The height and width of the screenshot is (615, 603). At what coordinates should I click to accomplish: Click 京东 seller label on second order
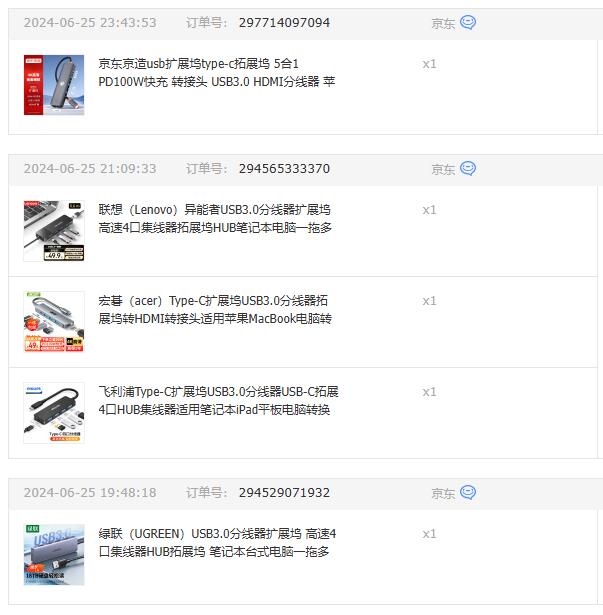pyautogui.click(x=443, y=169)
